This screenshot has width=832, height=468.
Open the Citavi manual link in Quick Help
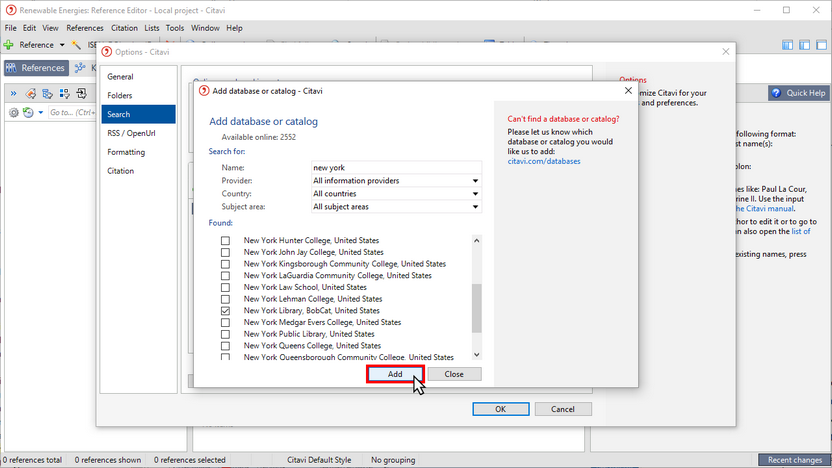tap(764, 209)
